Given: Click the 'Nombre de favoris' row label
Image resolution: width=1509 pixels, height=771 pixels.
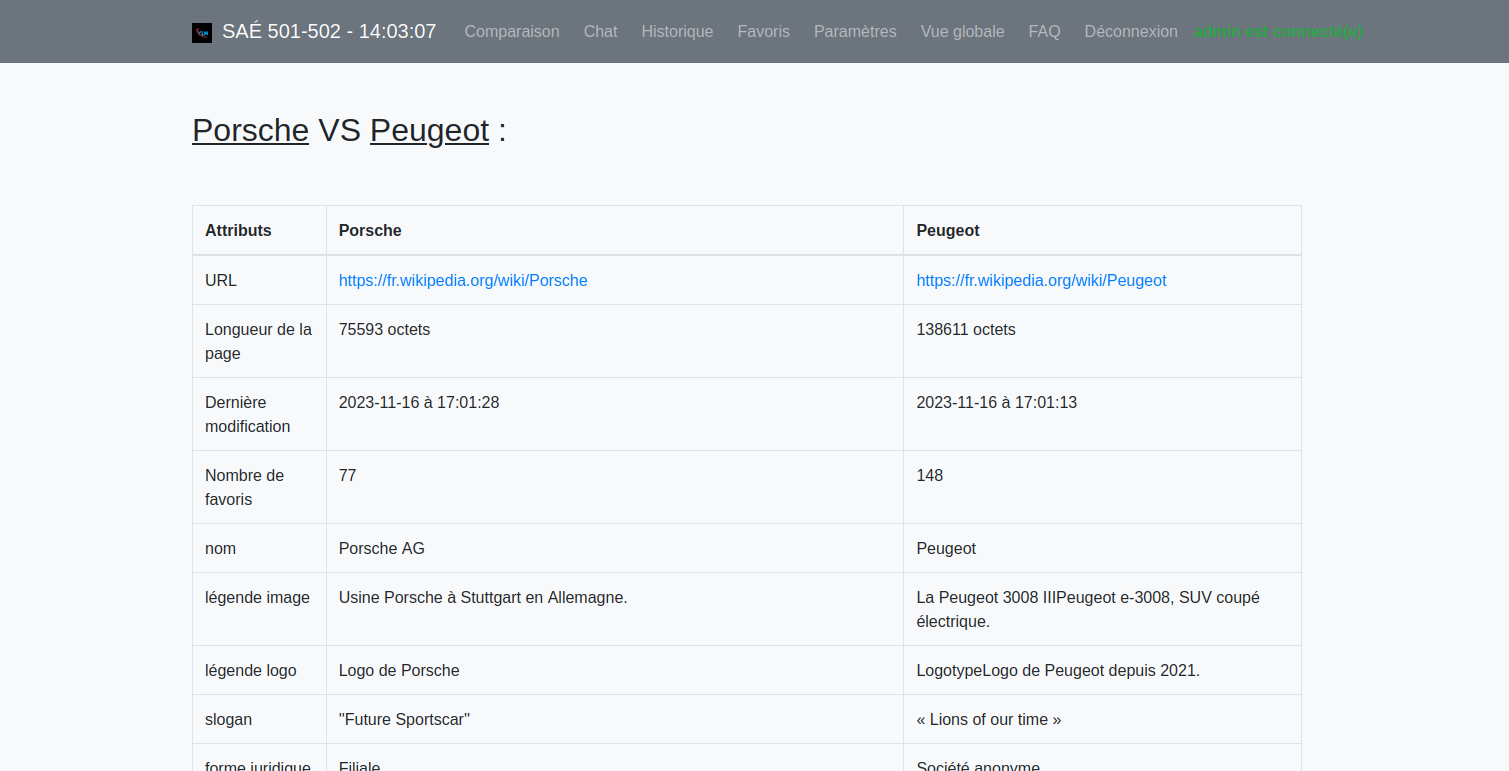Looking at the screenshot, I should (245, 487).
